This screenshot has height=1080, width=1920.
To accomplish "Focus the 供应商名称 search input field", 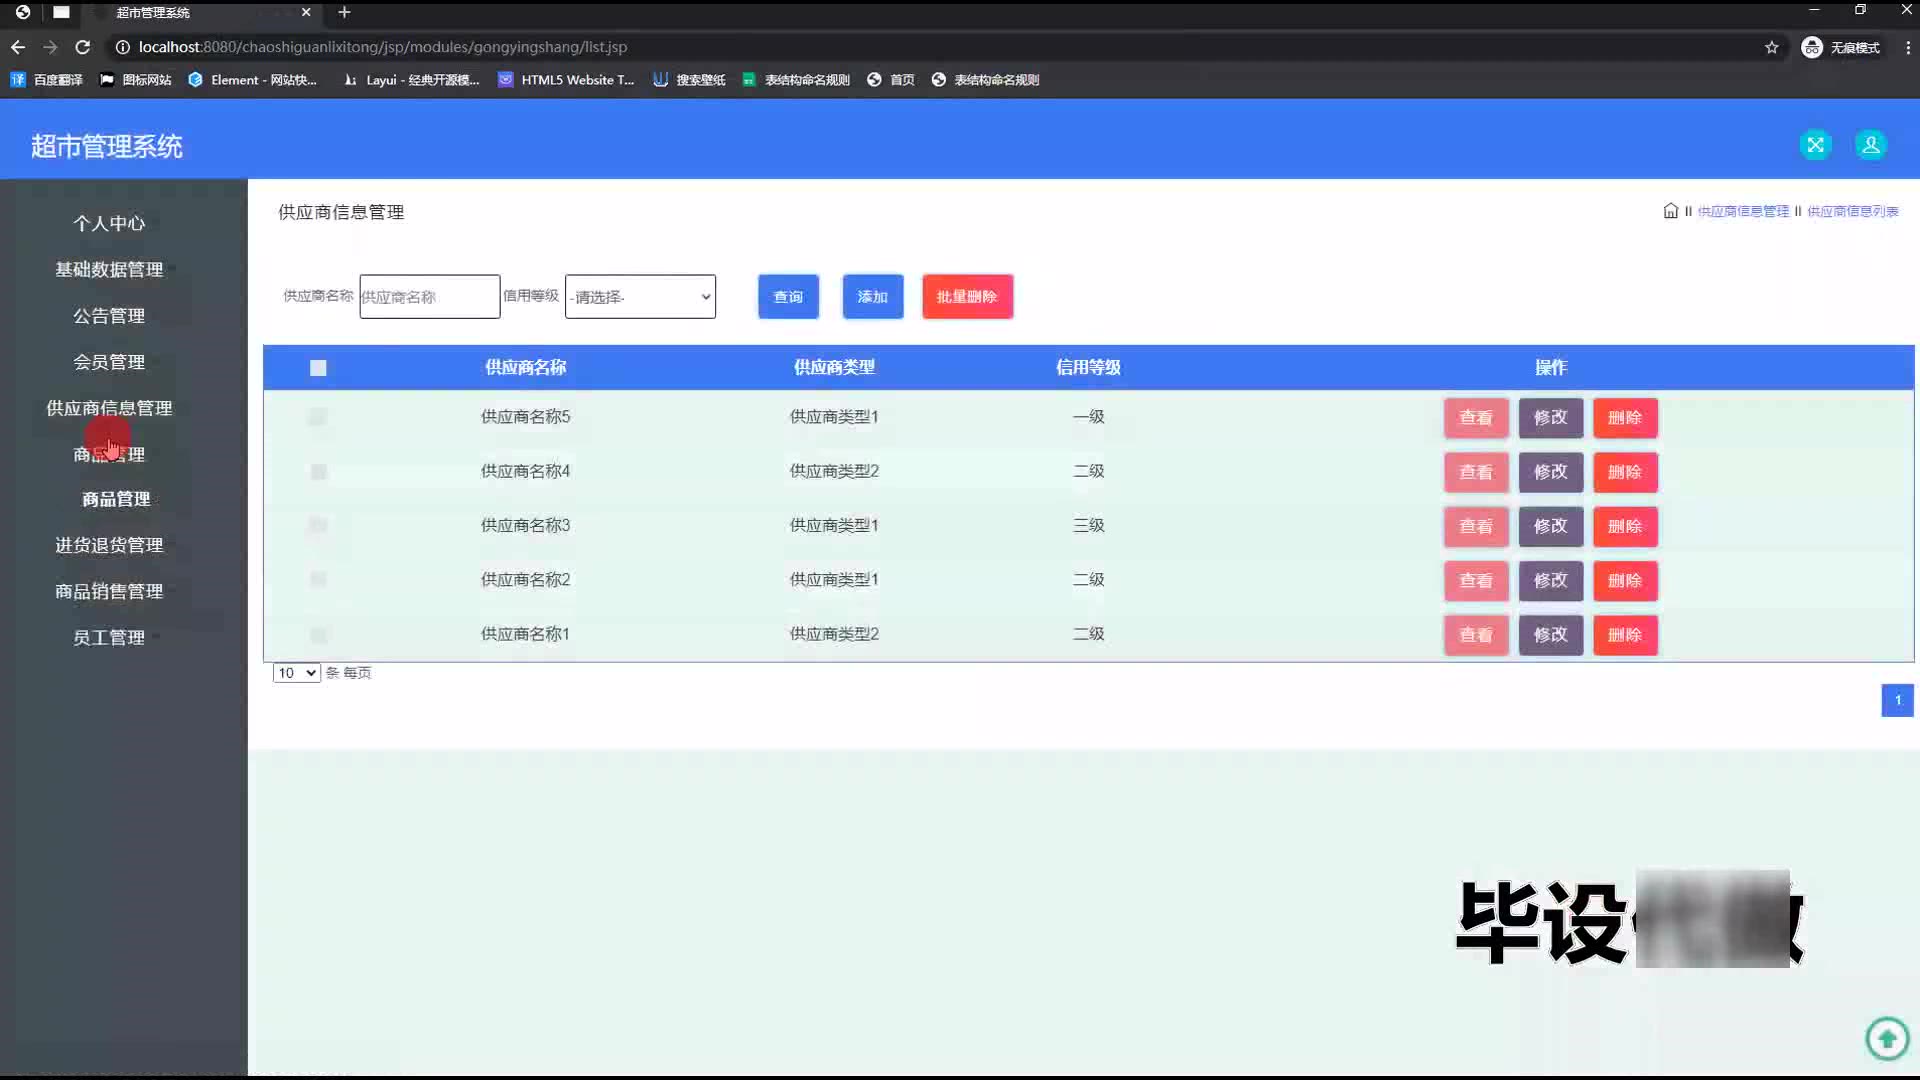I will 430,296.
